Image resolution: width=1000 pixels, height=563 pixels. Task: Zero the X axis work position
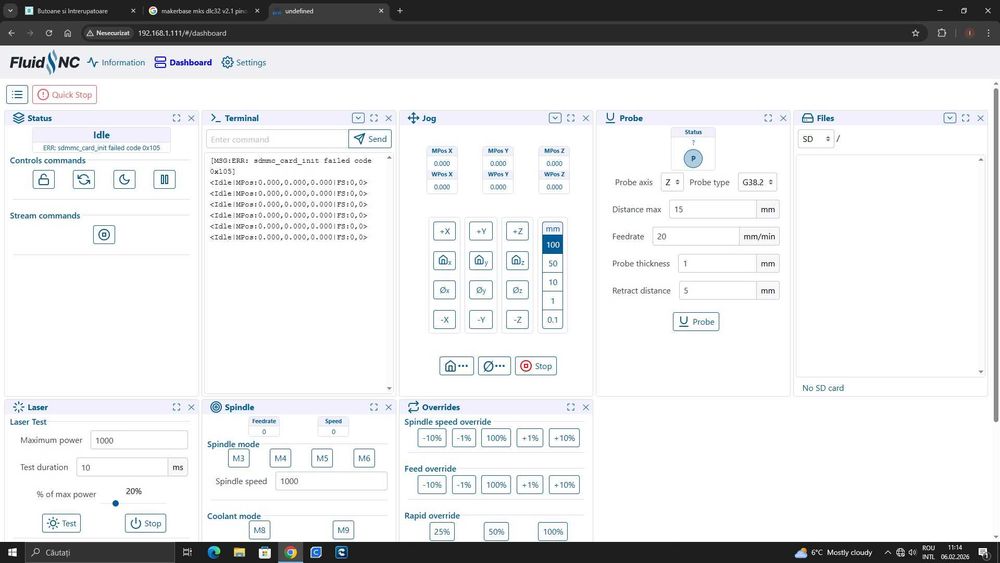tap(445, 290)
